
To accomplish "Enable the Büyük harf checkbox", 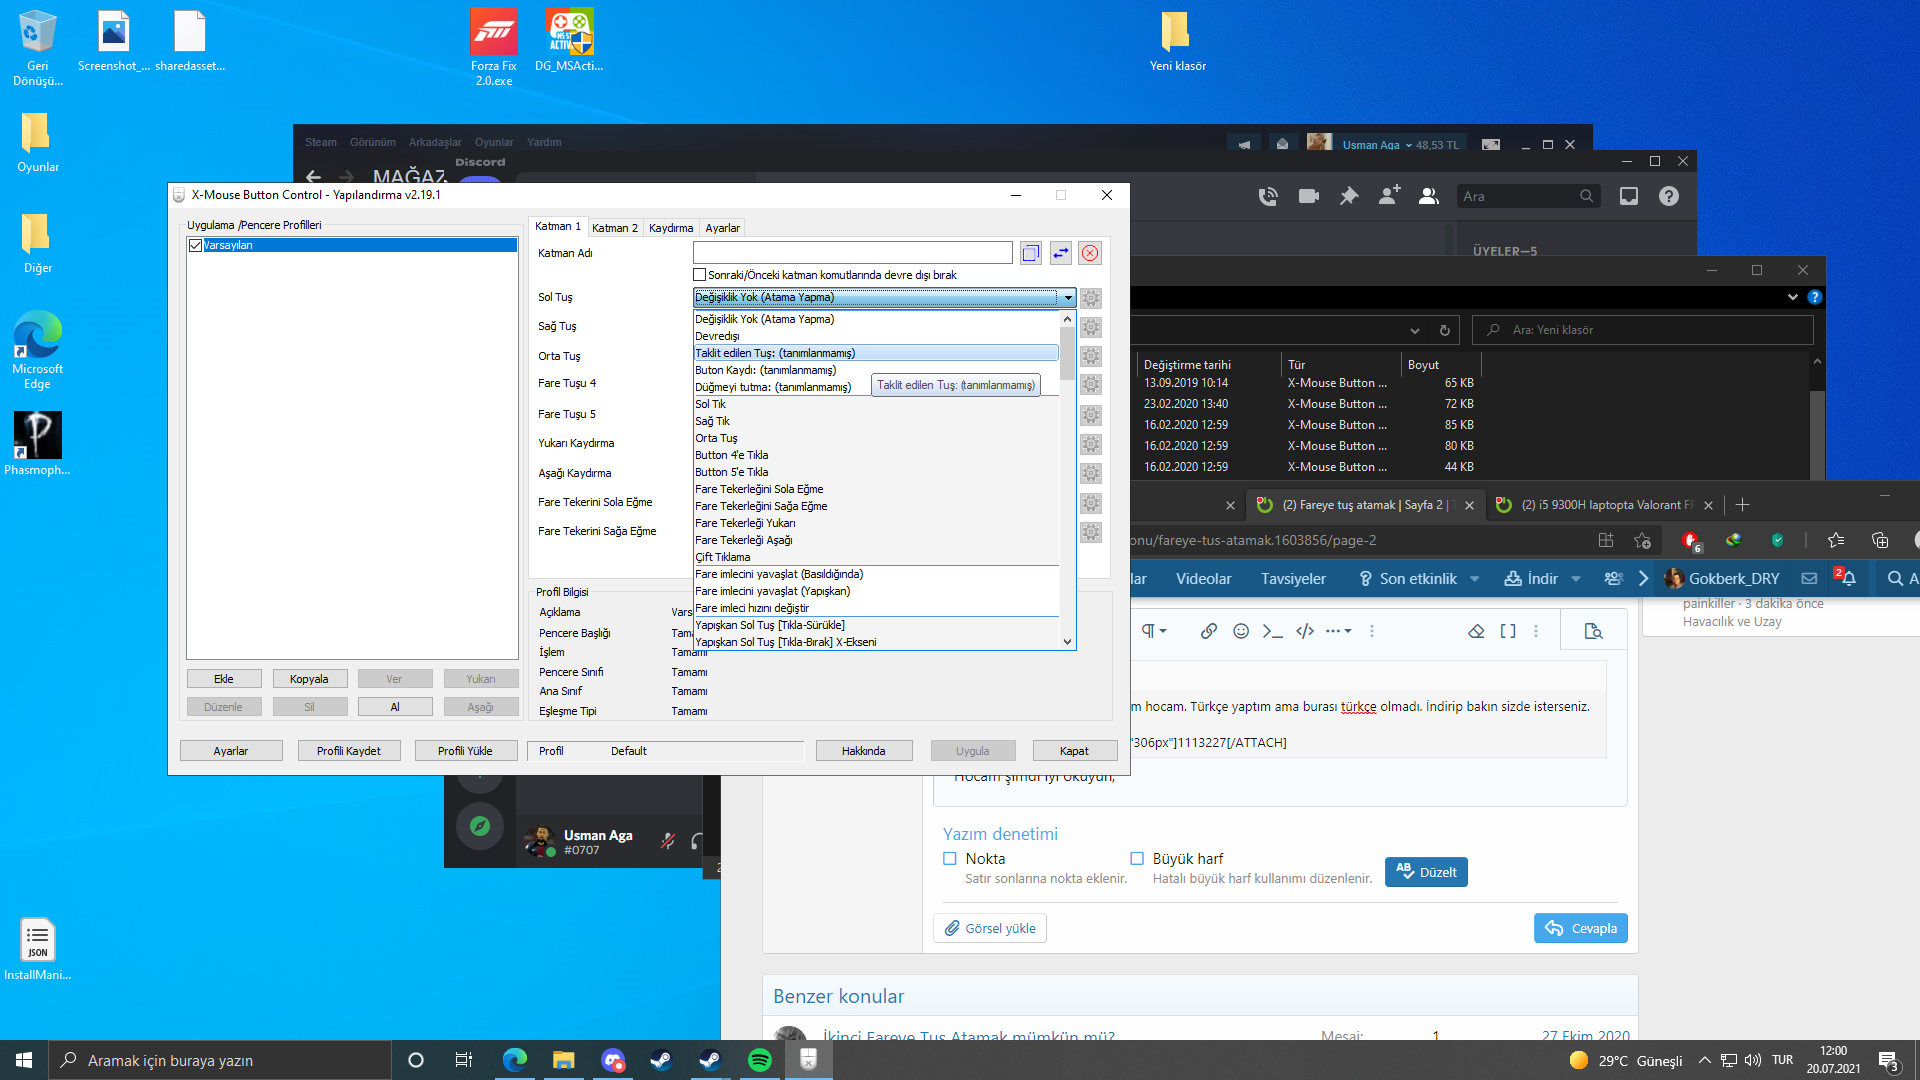I will coord(1137,859).
